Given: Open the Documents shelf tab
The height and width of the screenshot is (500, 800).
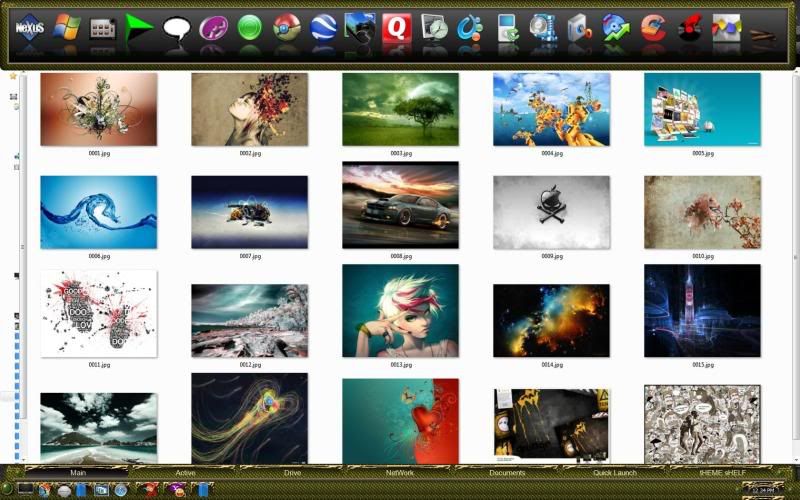Looking at the screenshot, I should click(507, 473).
